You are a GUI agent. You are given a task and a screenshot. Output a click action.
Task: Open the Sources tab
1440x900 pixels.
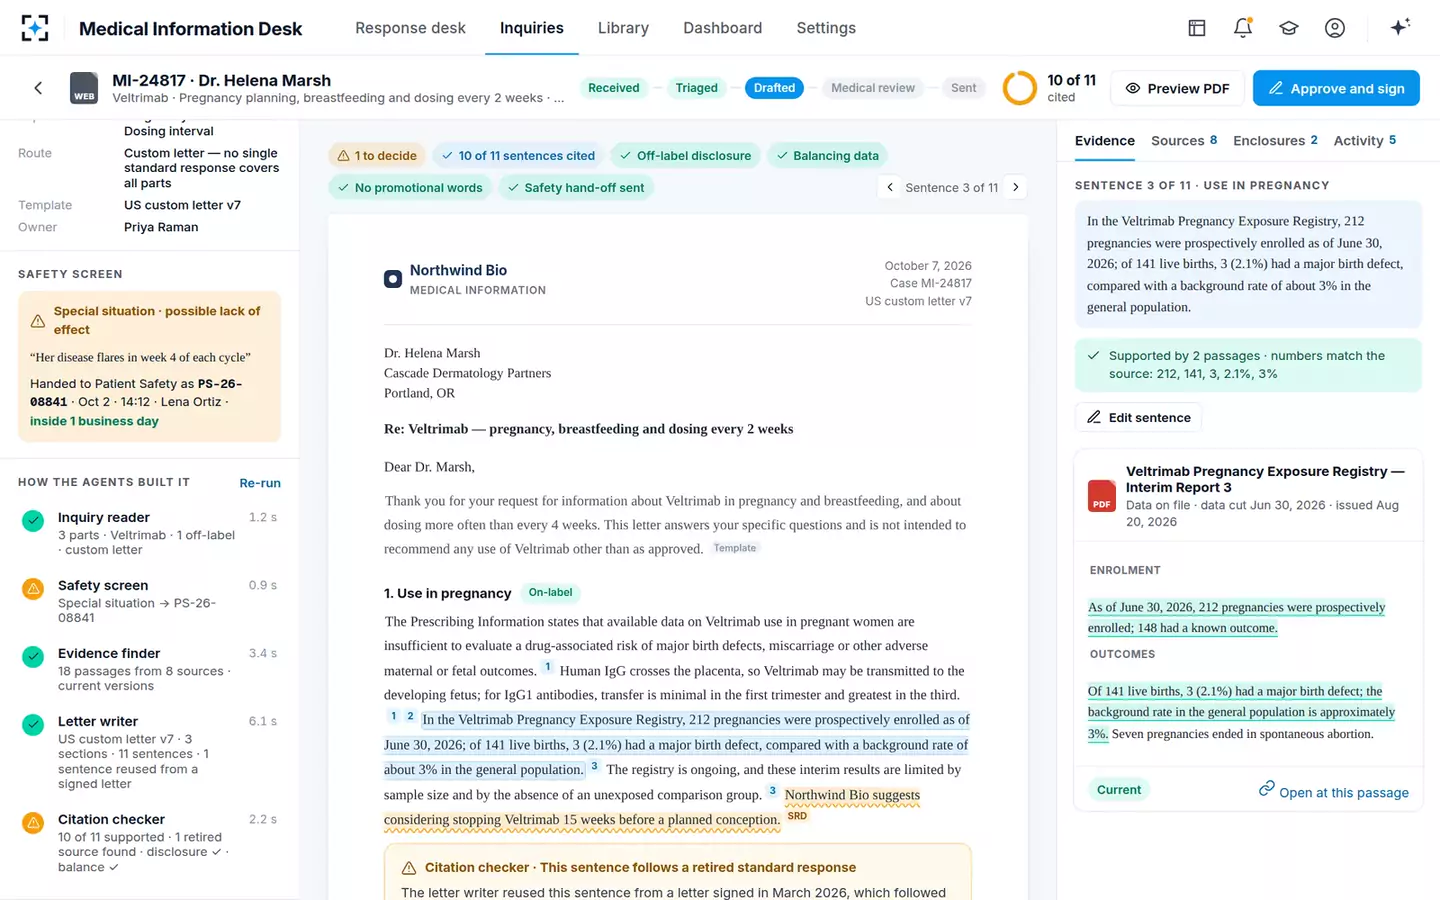click(x=1184, y=141)
